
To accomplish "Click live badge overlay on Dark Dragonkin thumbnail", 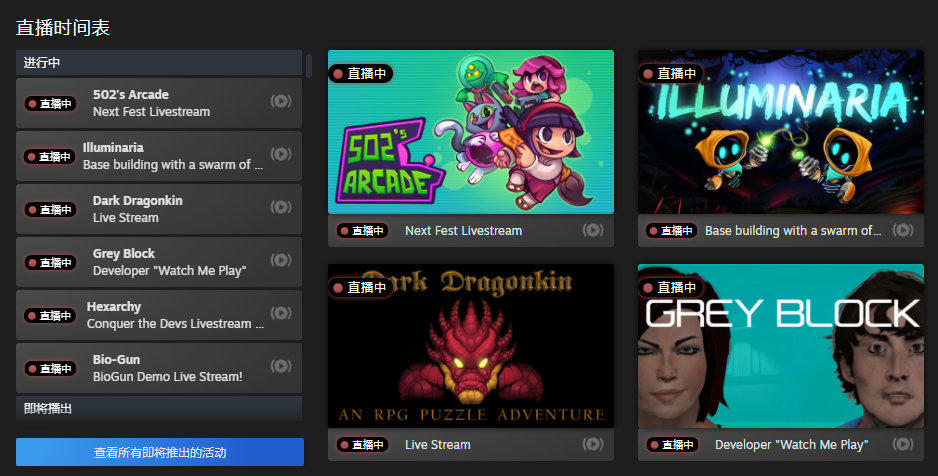I will click(x=361, y=288).
